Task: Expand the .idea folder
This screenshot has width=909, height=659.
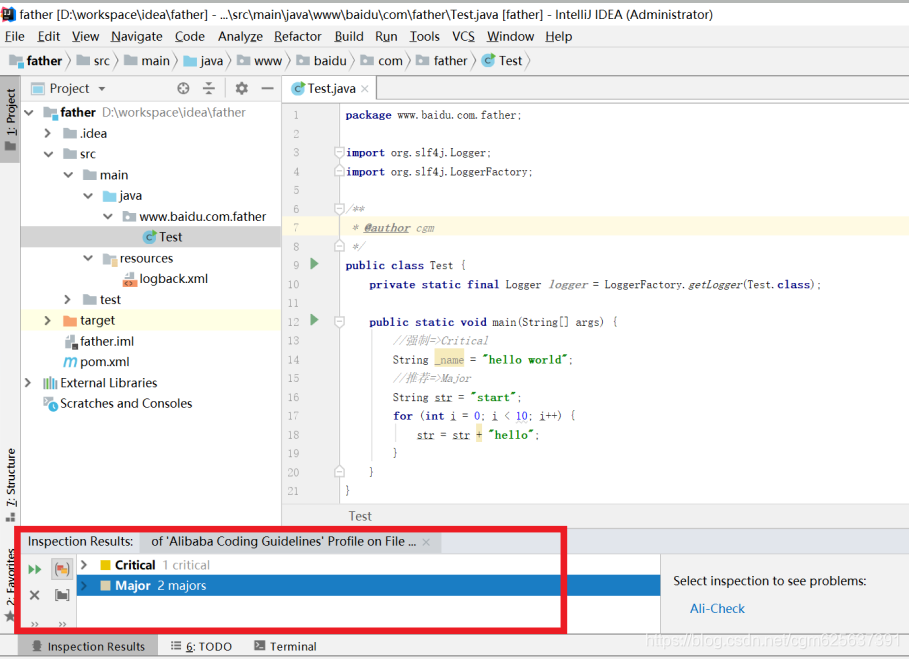Action: pyautogui.click(x=48, y=133)
